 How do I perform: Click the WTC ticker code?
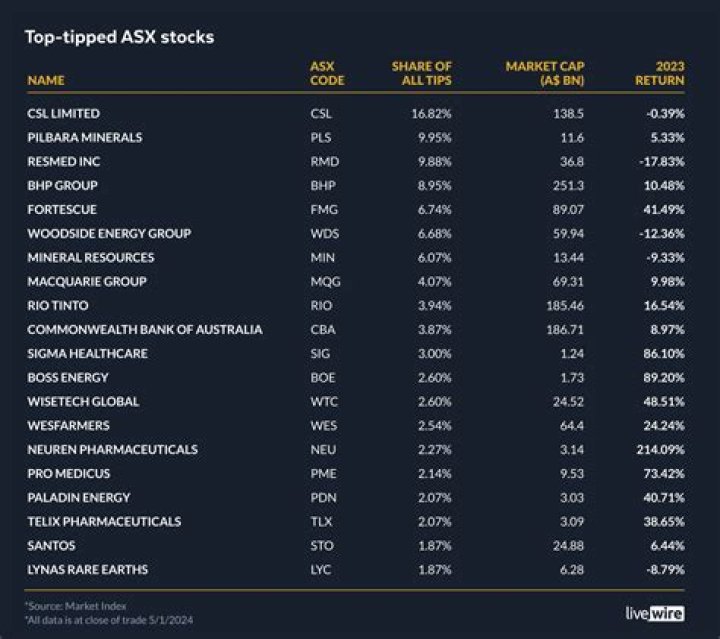tap(323, 402)
